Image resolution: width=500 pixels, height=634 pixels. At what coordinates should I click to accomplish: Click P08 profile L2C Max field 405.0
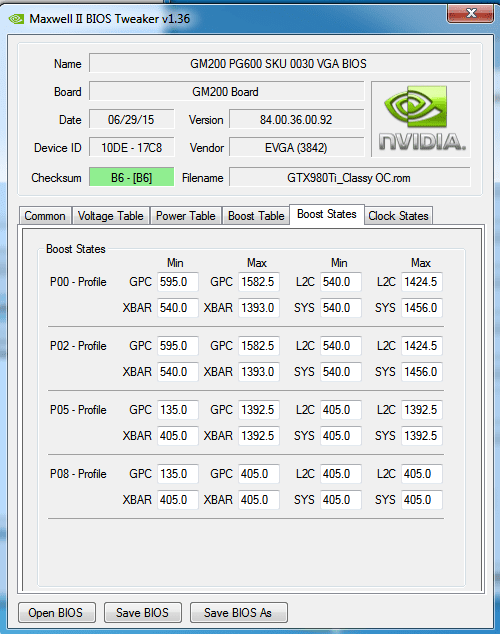tap(422, 473)
